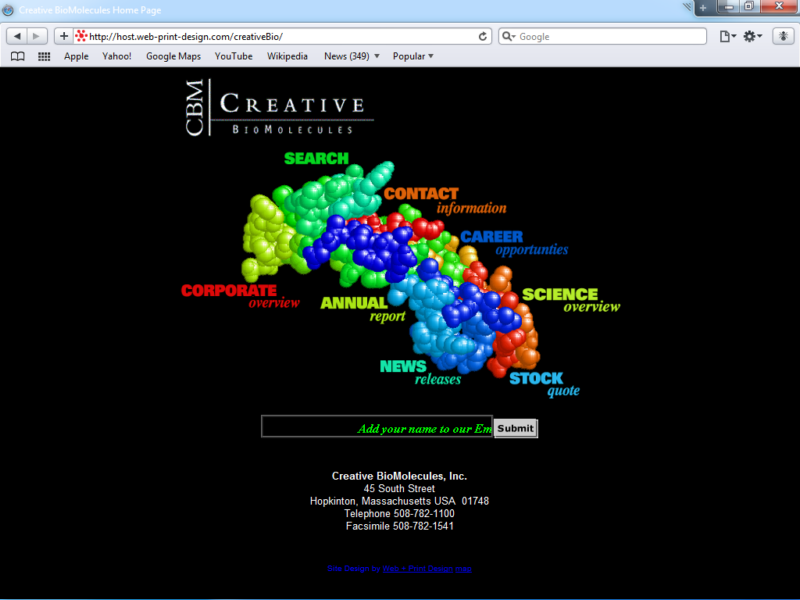Image resolution: width=800 pixels, height=600 pixels.
Task: Follow the Web + Print Design link
Action: tap(417, 568)
